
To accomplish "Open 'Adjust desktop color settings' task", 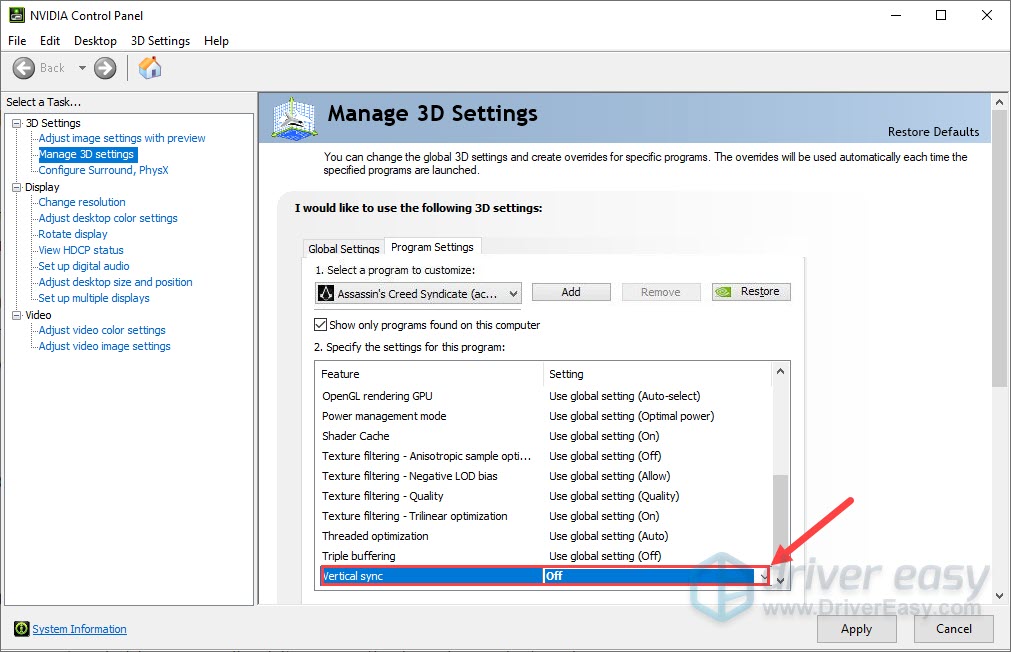I will 108,218.
